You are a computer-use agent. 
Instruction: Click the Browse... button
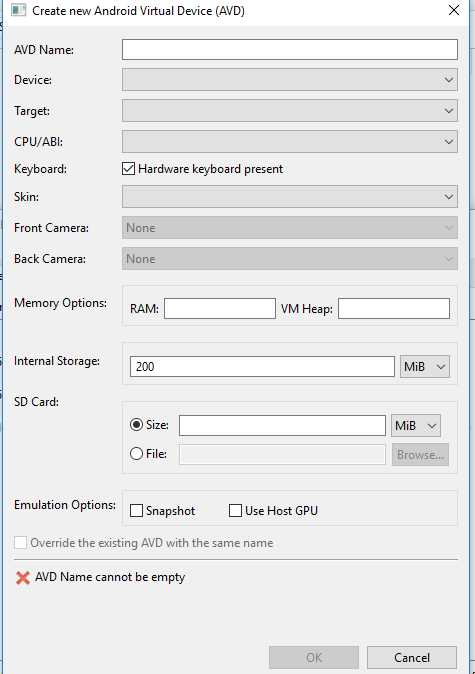coord(420,454)
